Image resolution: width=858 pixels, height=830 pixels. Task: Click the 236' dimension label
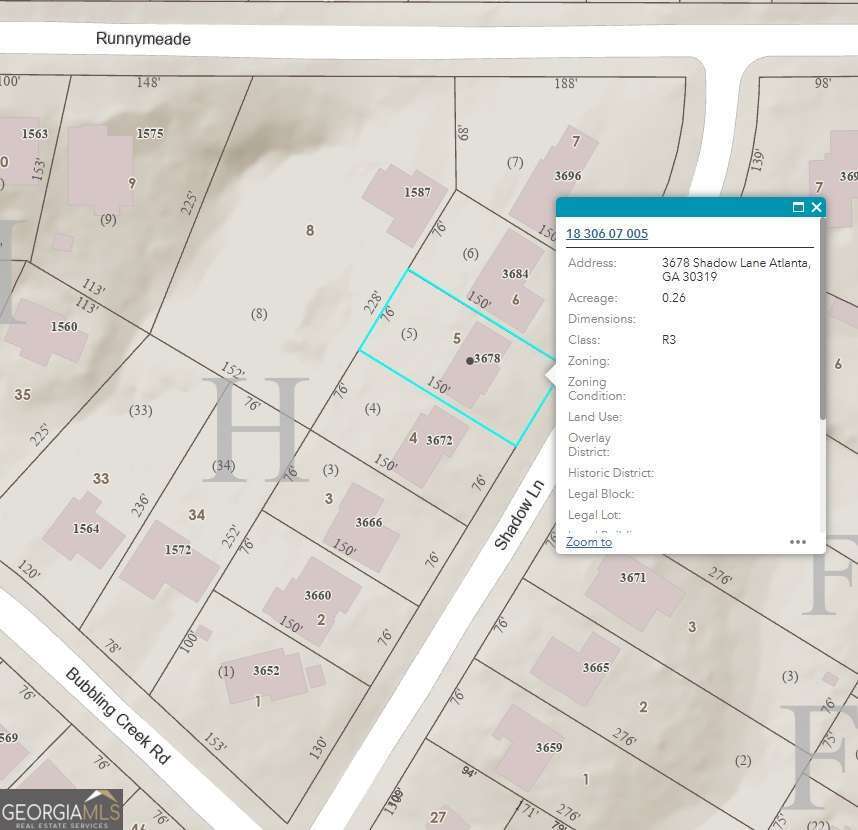click(140, 504)
